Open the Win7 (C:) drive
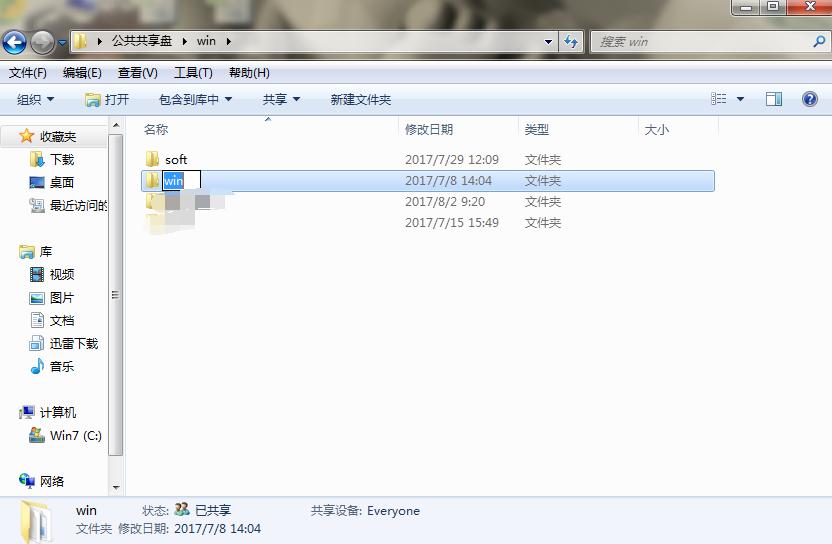This screenshot has width=832, height=544. click(x=76, y=436)
